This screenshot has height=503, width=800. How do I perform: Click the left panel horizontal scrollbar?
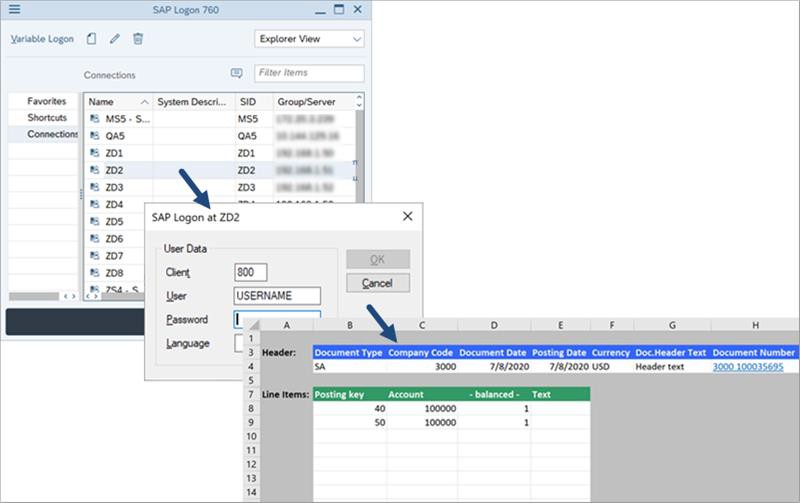[34, 296]
